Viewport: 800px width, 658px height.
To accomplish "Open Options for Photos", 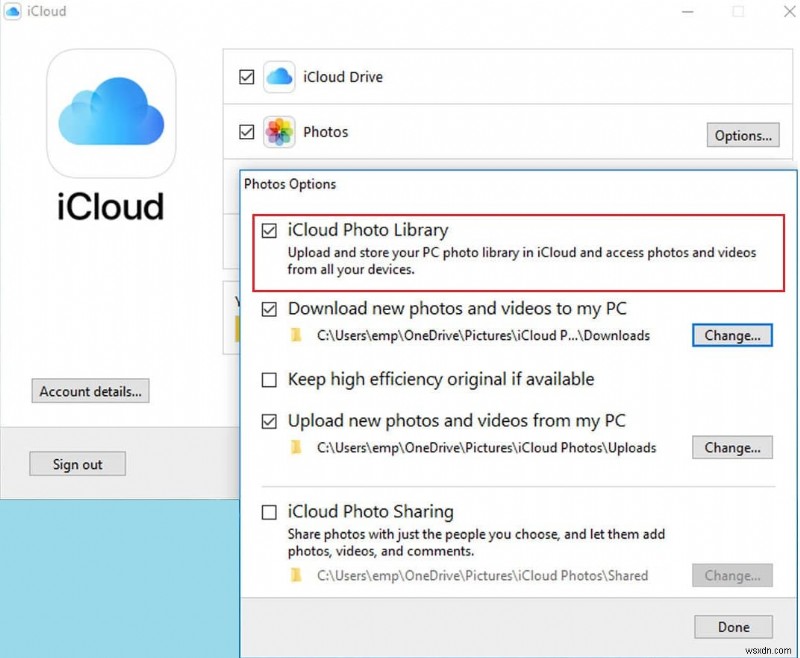I will click(742, 135).
